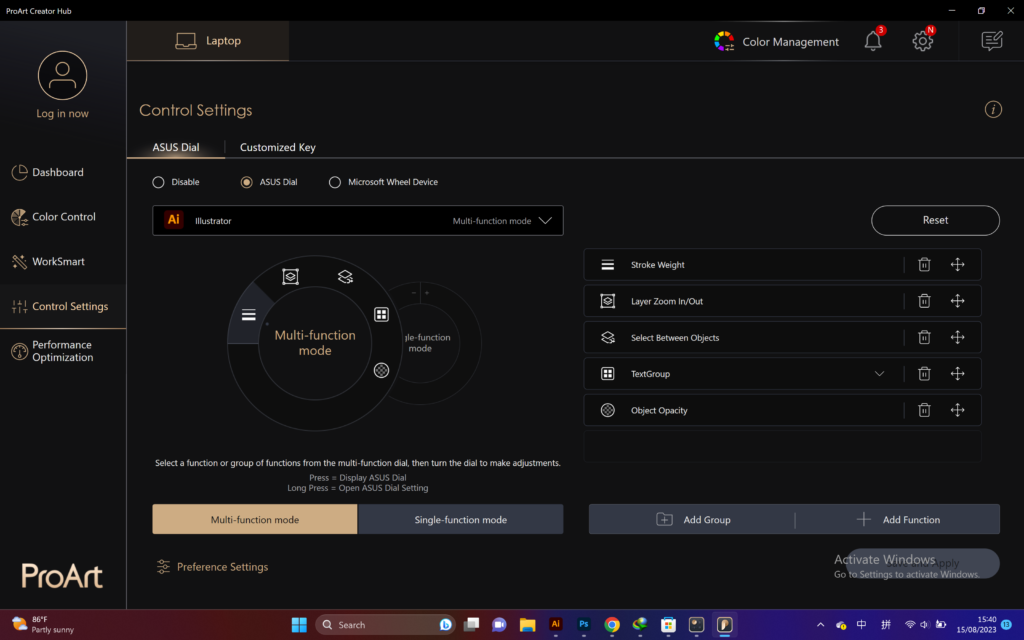The width and height of the screenshot is (1024, 640).
Task: Open File Explorer from the taskbar
Action: (528, 624)
